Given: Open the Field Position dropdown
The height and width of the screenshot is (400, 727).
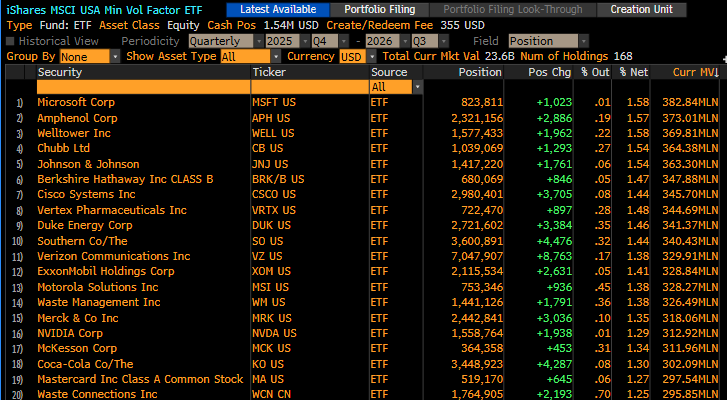Looking at the screenshot, I should point(548,41).
